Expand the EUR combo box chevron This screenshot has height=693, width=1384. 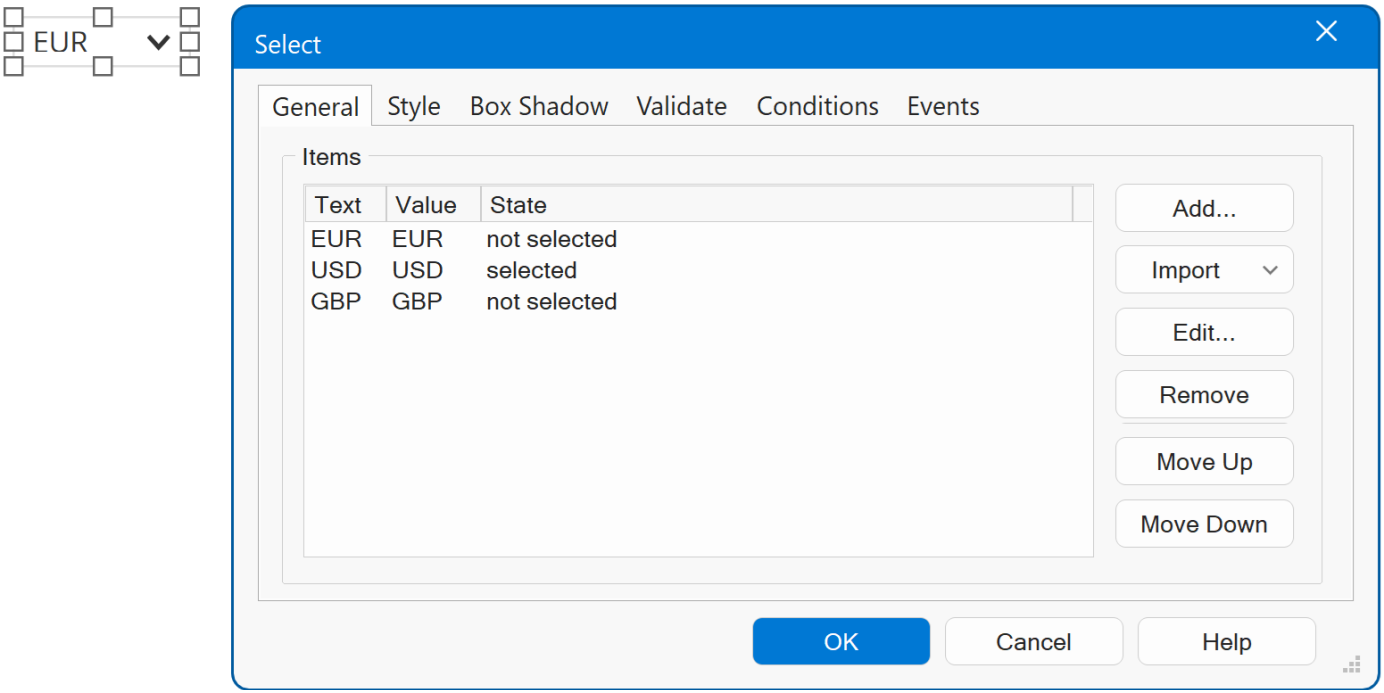coord(158,42)
